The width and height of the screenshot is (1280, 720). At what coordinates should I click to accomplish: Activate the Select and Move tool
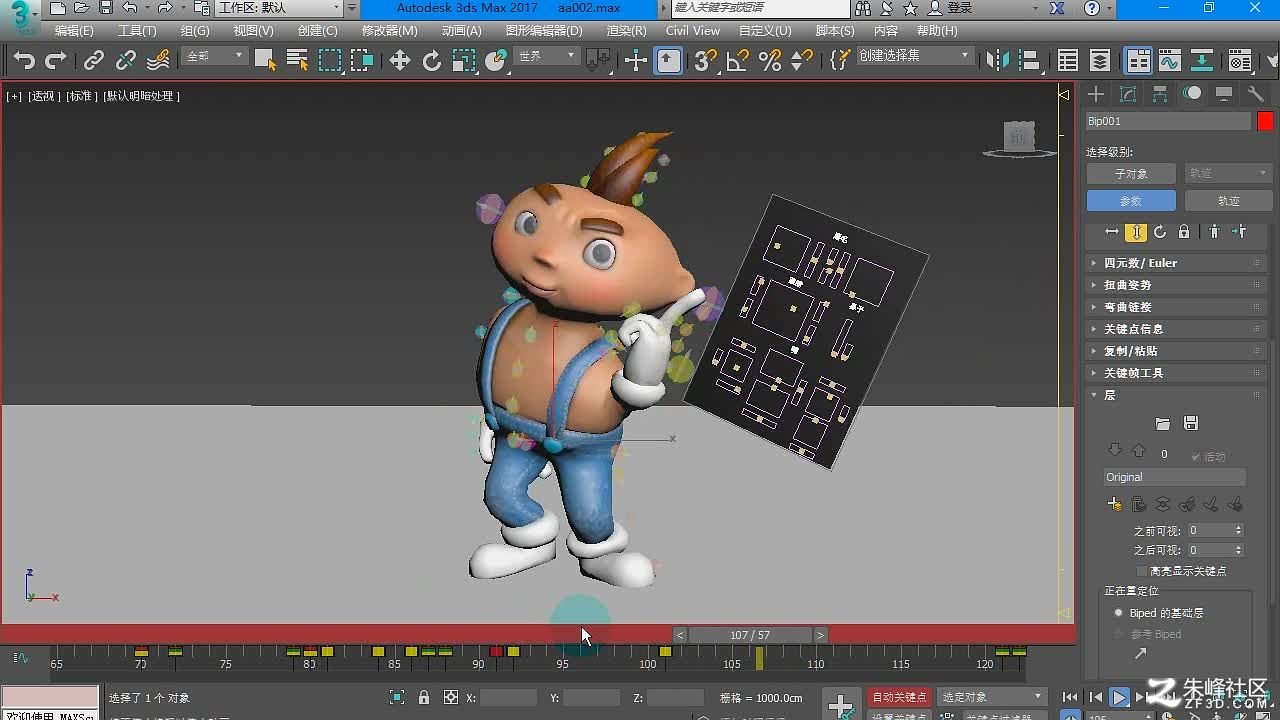pyautogui.click(x=400, y=61)
